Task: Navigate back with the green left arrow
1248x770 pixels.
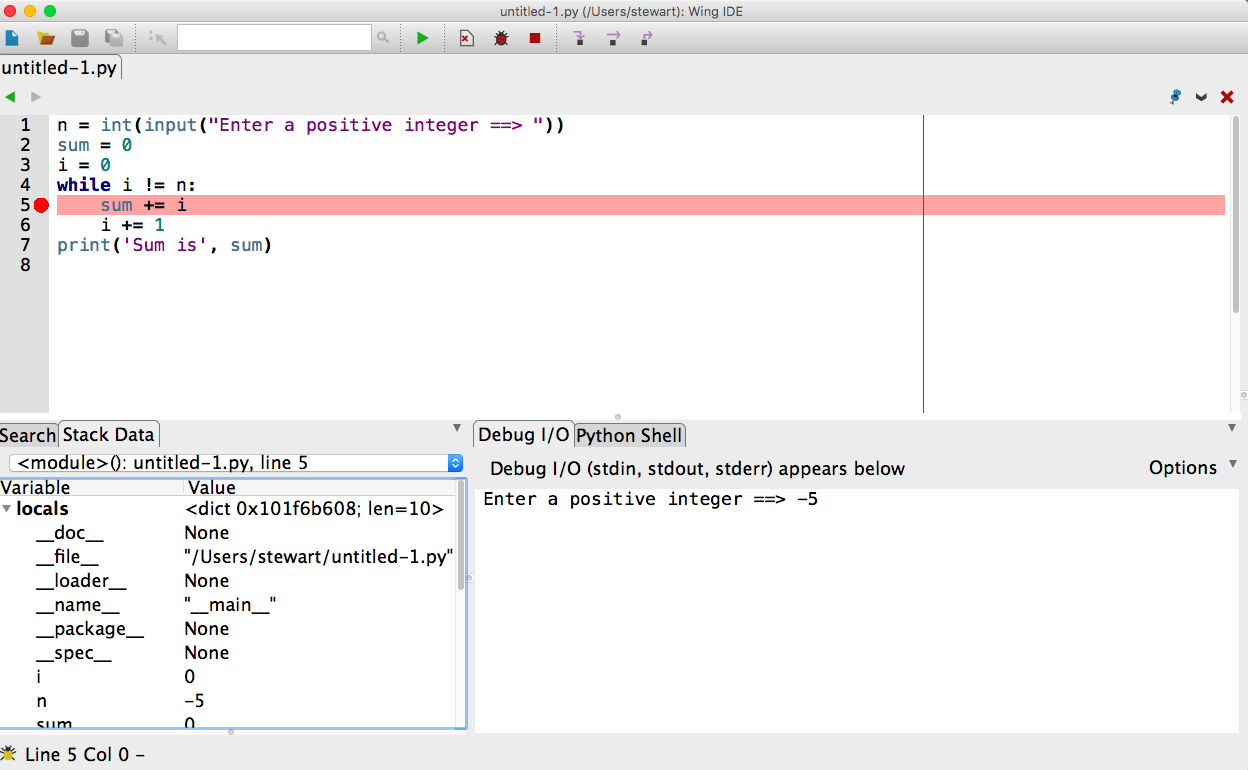Action: (10, 97)
